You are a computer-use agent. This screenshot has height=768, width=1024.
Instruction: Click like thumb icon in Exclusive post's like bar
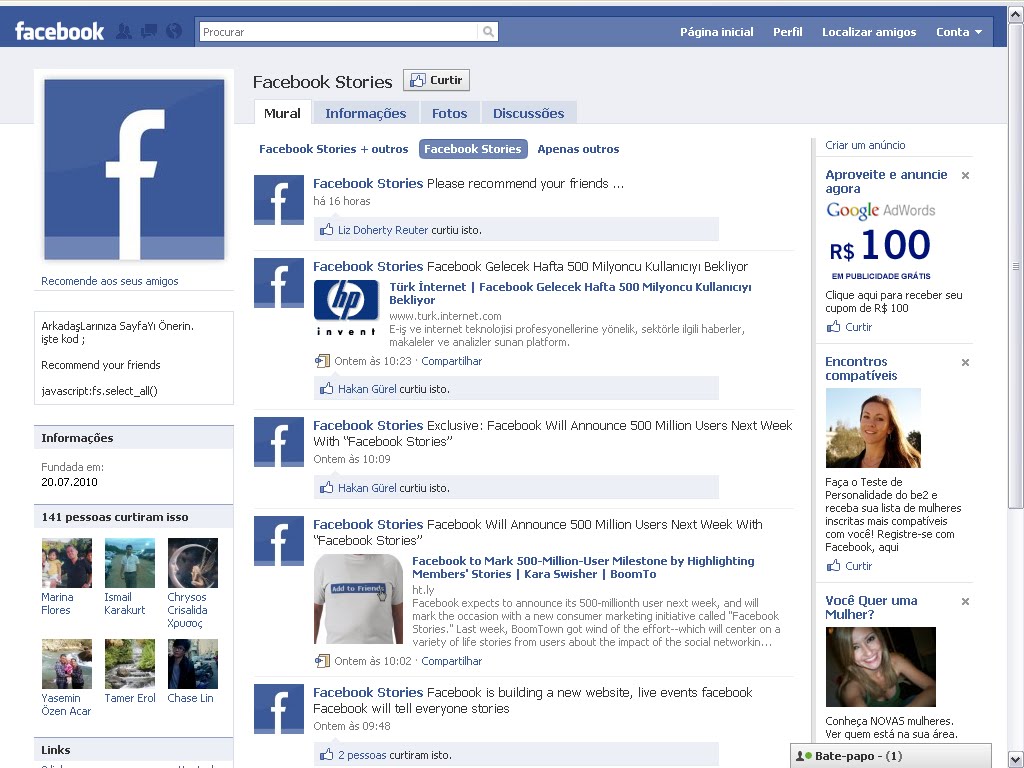pos(327,487)
